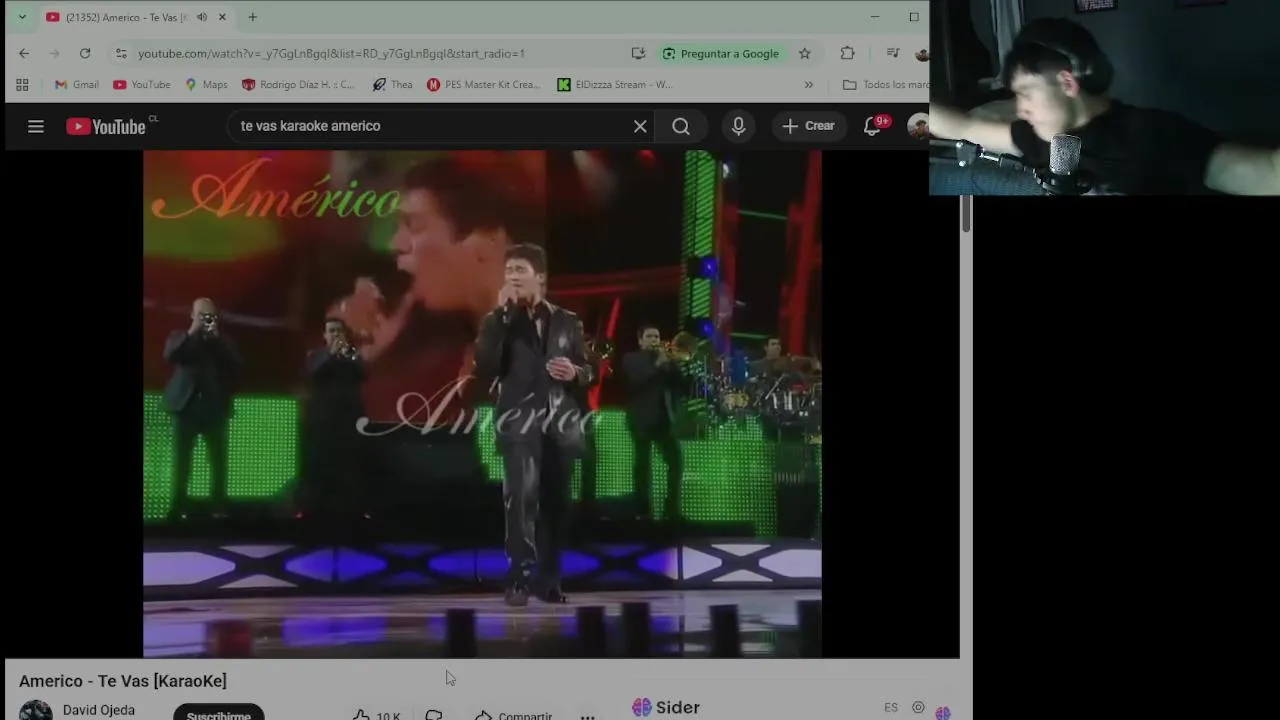Reload the current page
This screenshot has height=720, width=1280.
click(85, 53)
